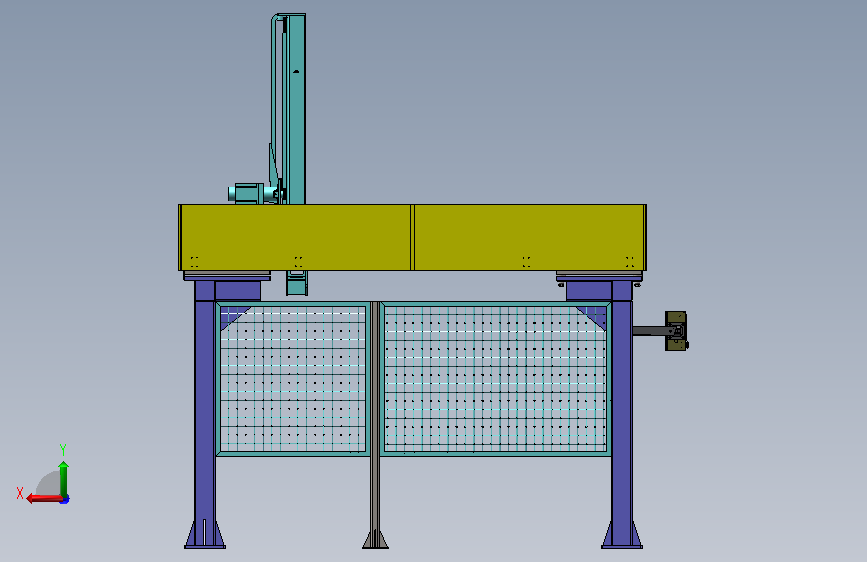Screen dimensions: 867x562
Task: Select the right wire mesh guard panel
Action: 496,379
